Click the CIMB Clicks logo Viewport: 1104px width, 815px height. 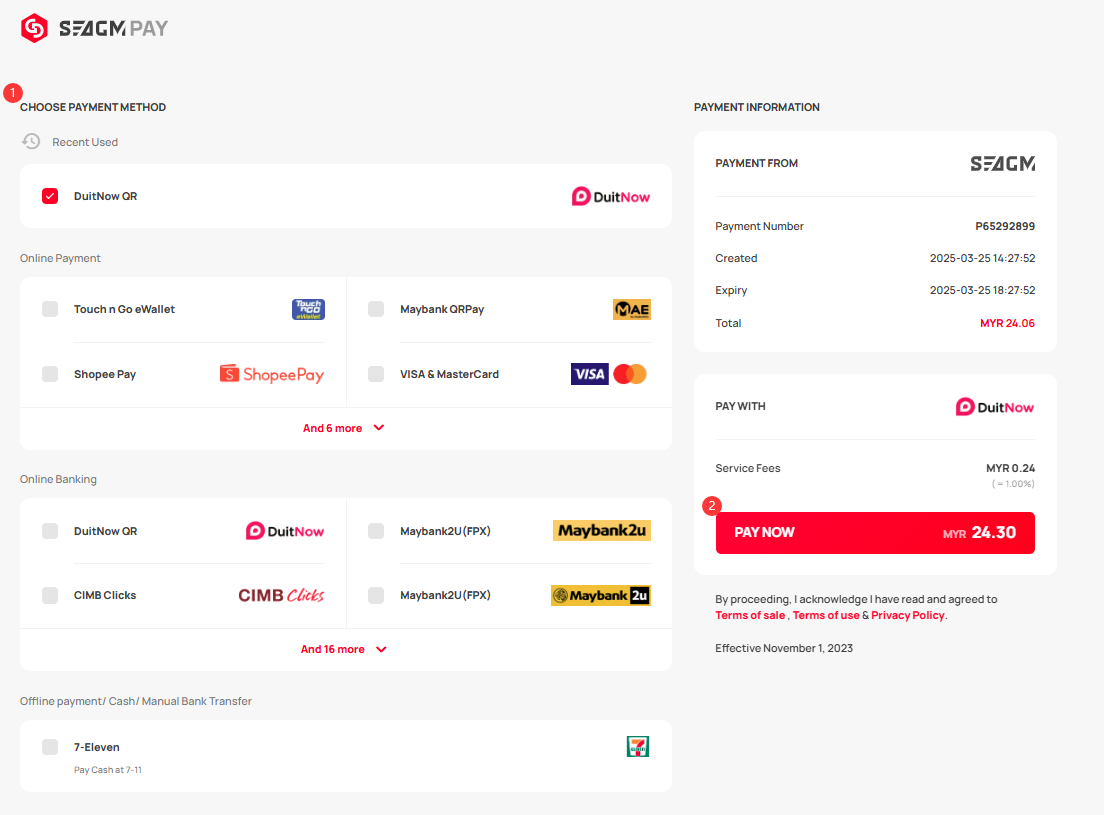pyautogui.click(x=281, y=595)
